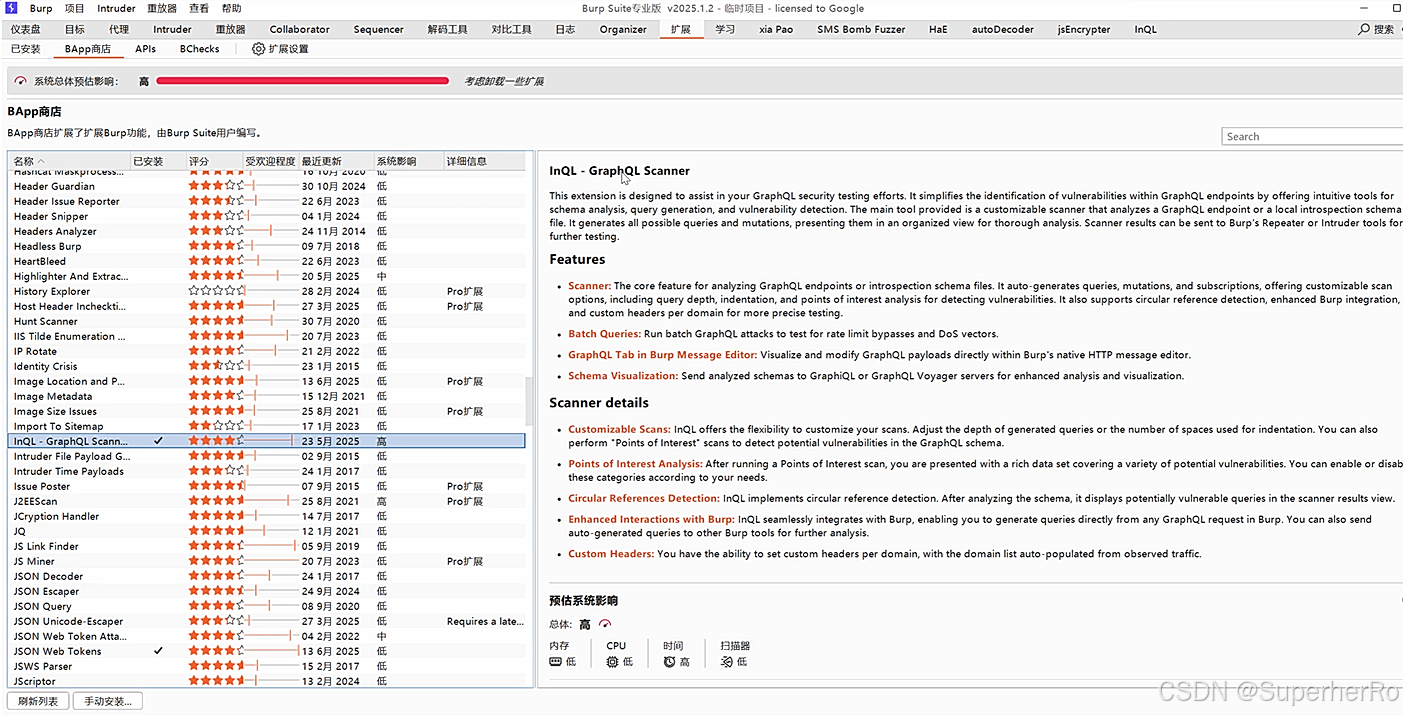The width and height of the screenshot is (1403, 717).
Task: Select the Header Guardian row
Action: pyautogui.click(x=266, y=186)
